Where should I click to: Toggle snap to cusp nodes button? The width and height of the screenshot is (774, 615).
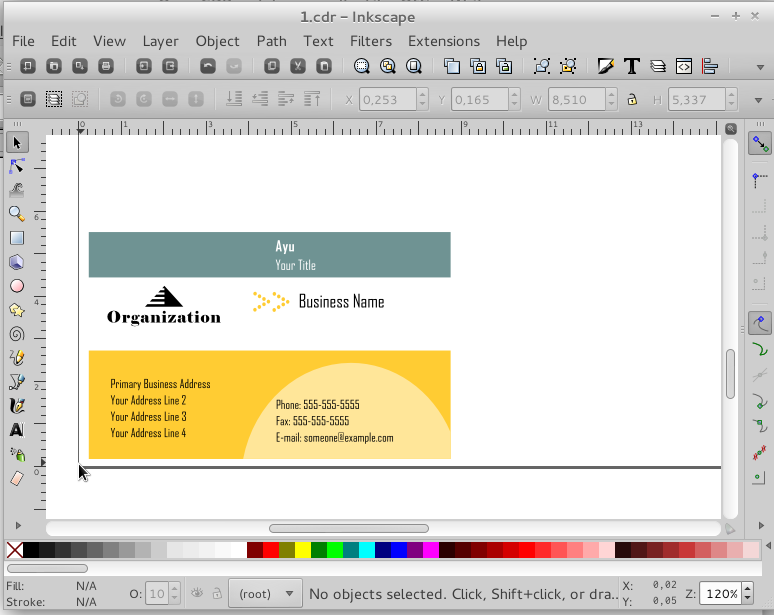point(760,400)
